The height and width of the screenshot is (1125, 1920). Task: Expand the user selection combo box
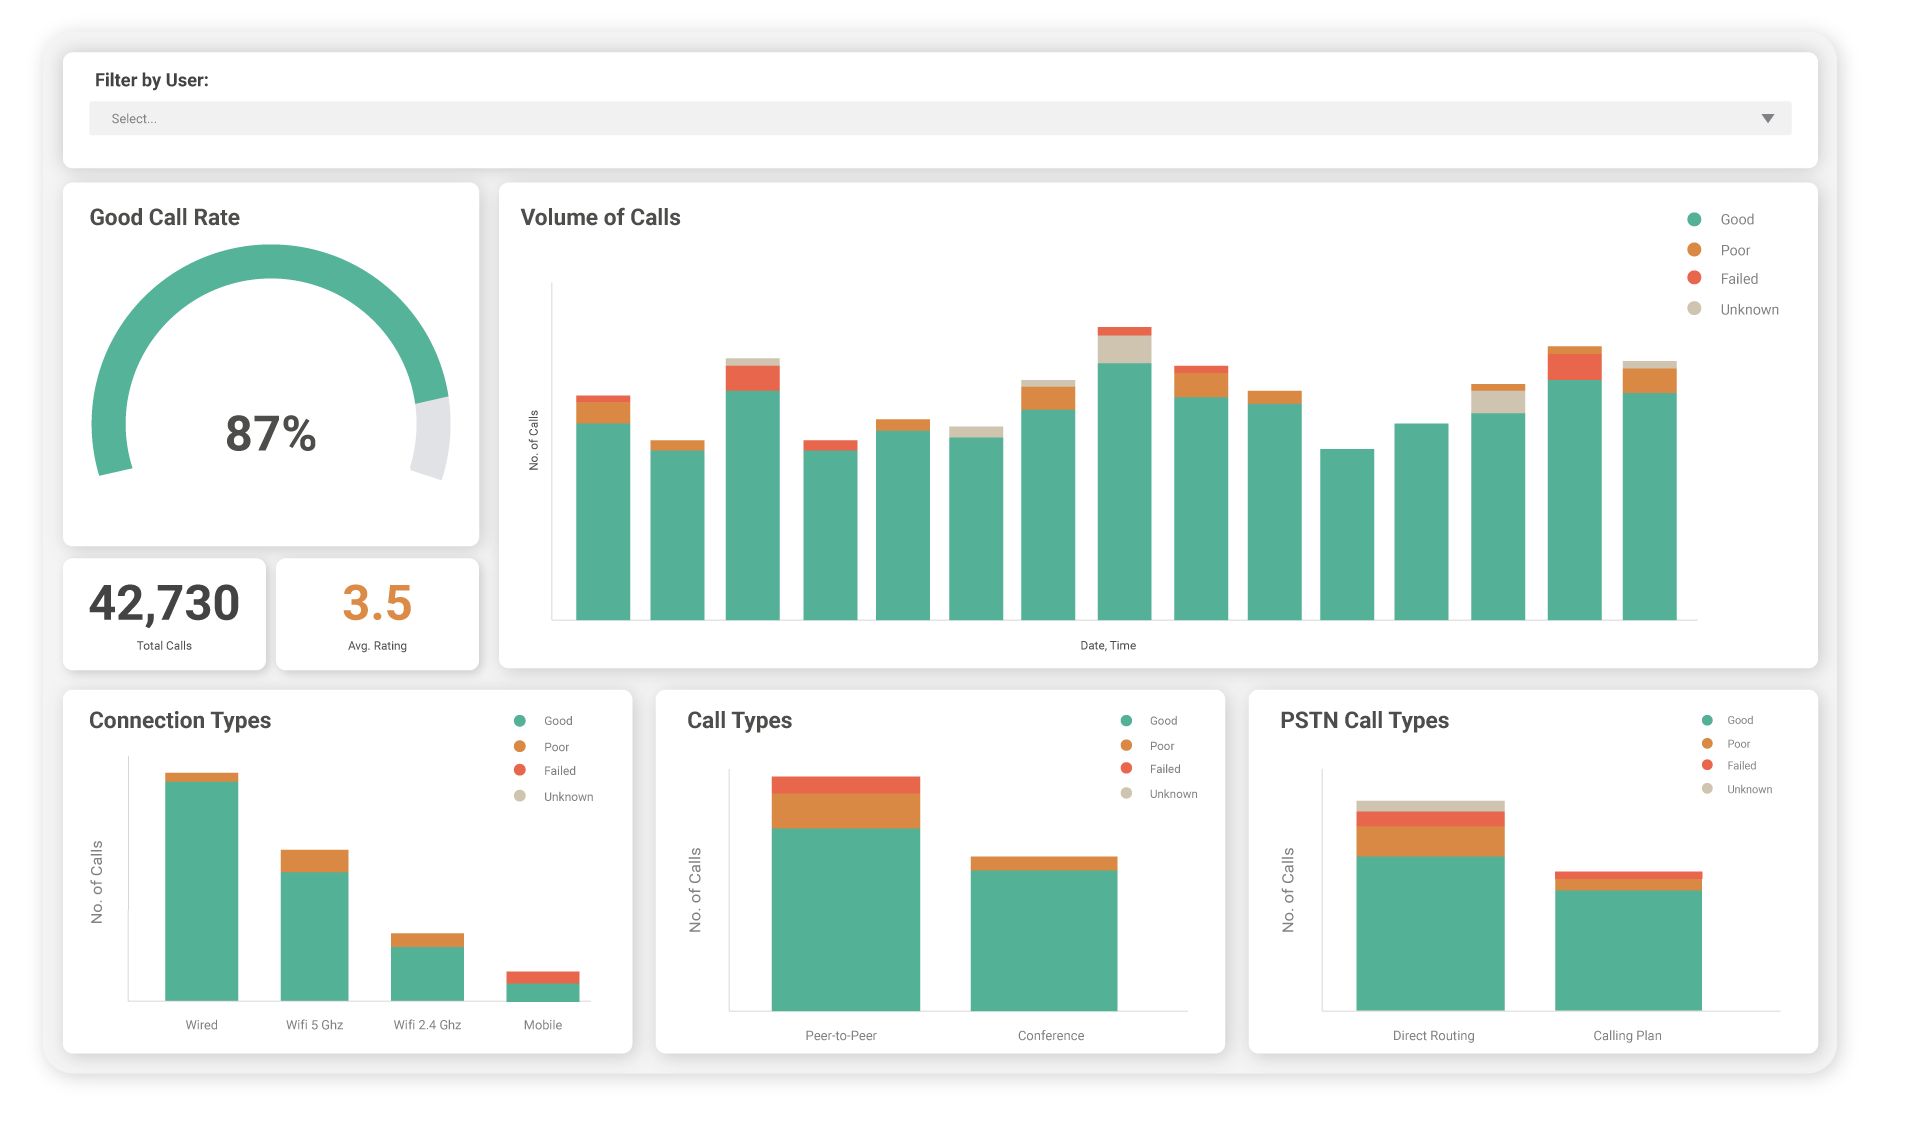940,118
